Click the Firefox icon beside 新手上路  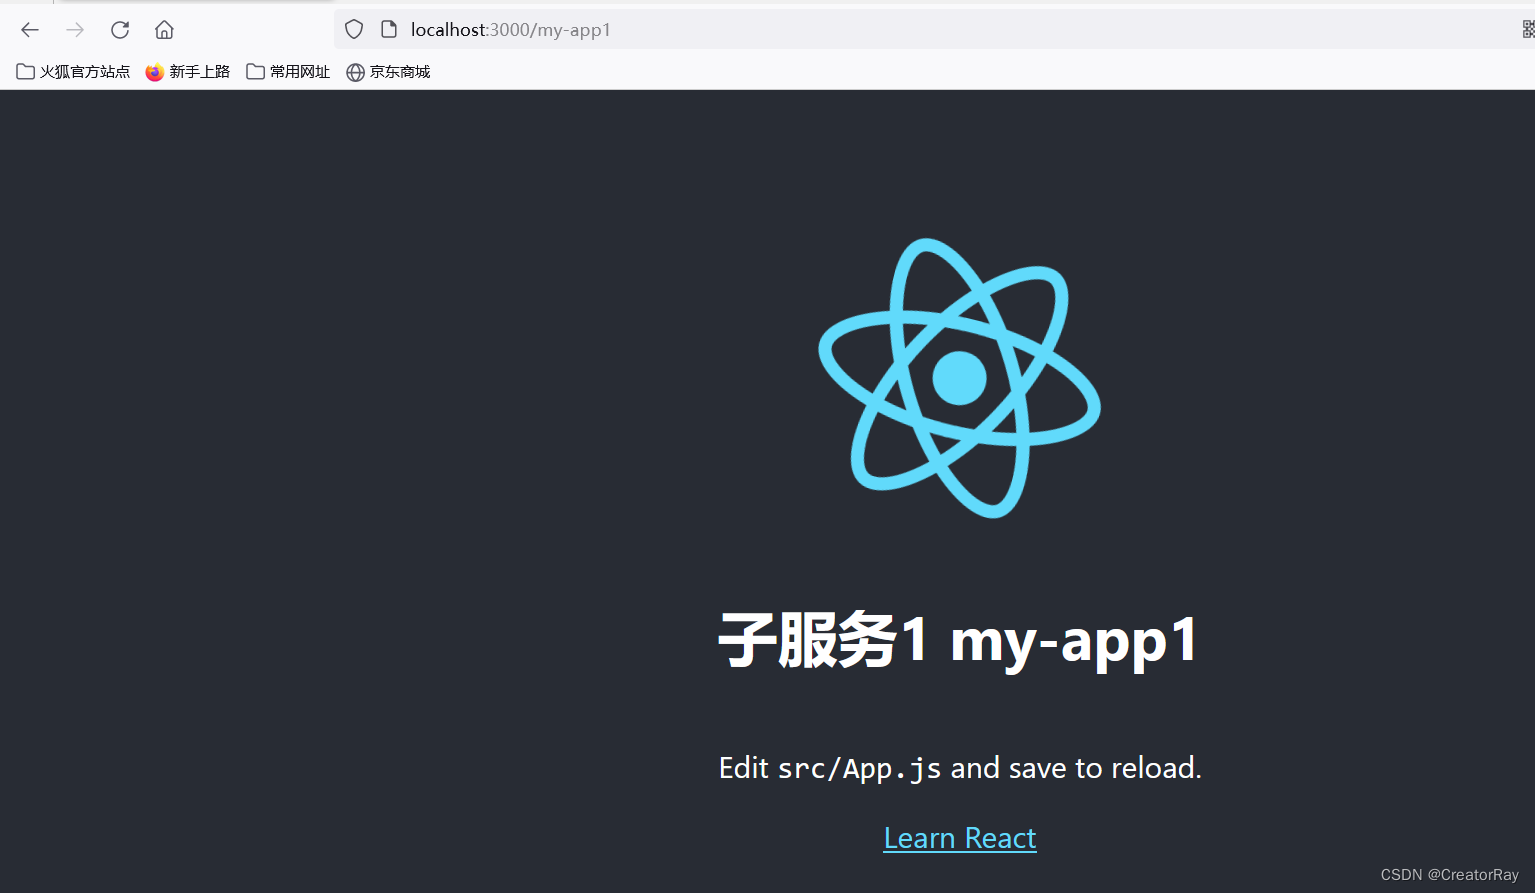[x=154, y=72]
